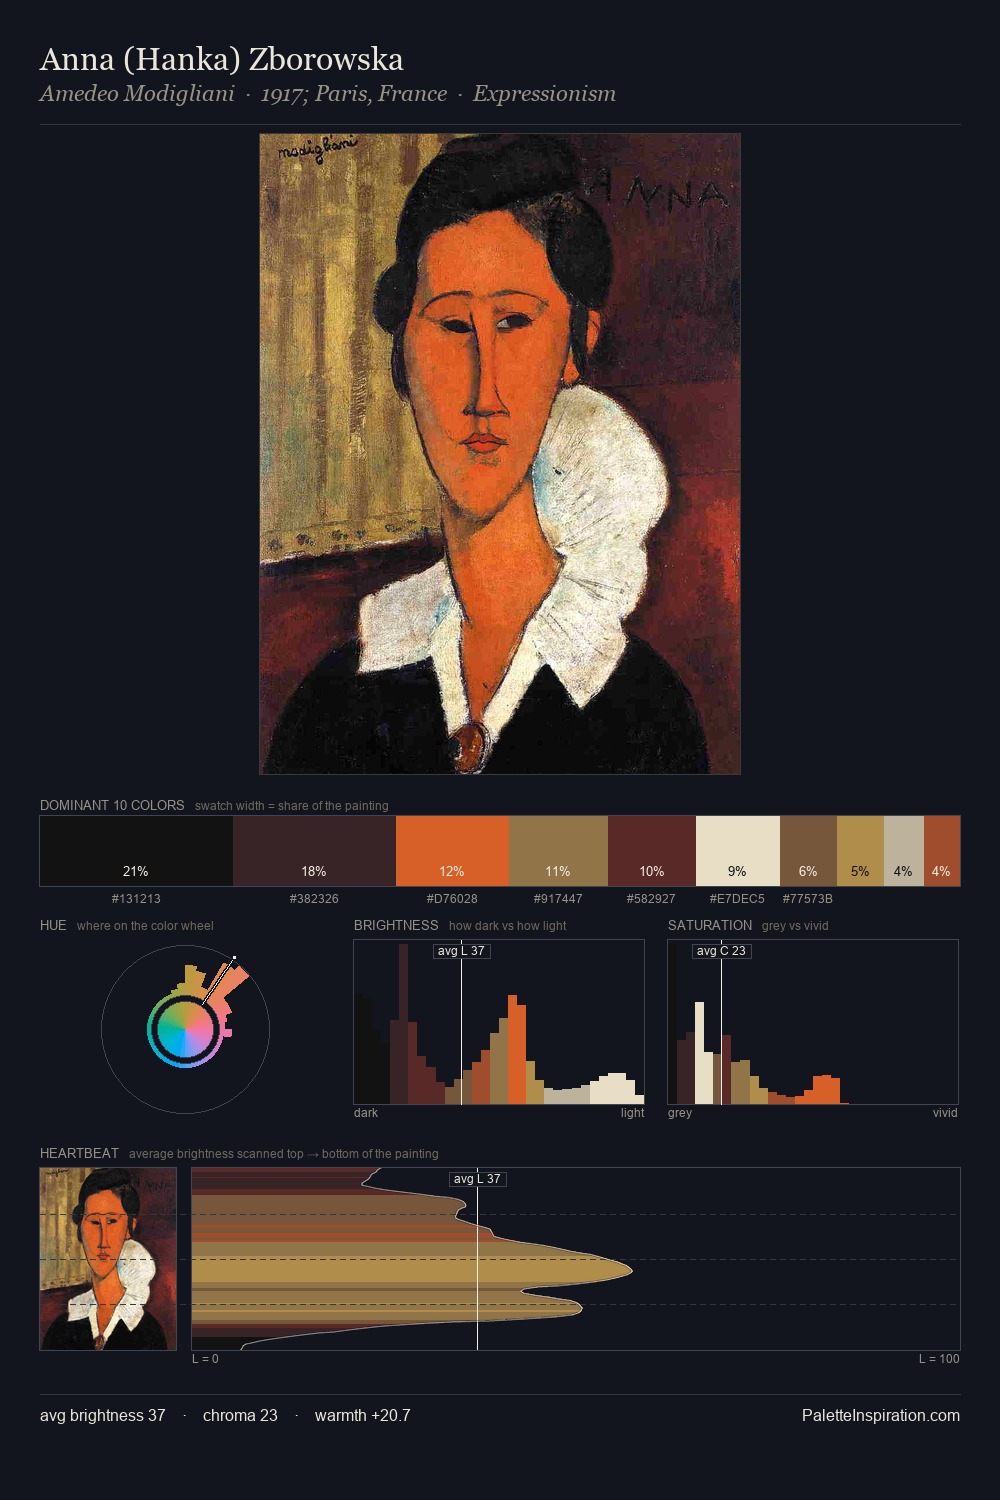Click the Expressionism style label
1000x1500 pixels.
coord(544,93)
